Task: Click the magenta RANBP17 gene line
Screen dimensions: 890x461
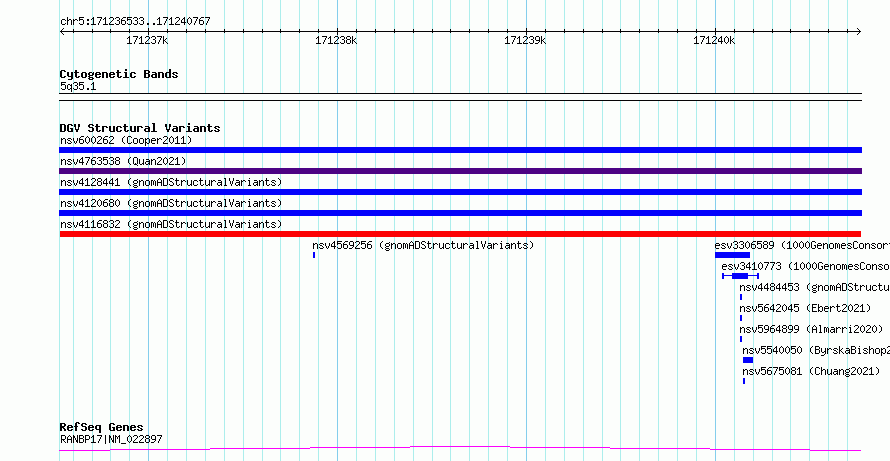Action: (460, 449)
